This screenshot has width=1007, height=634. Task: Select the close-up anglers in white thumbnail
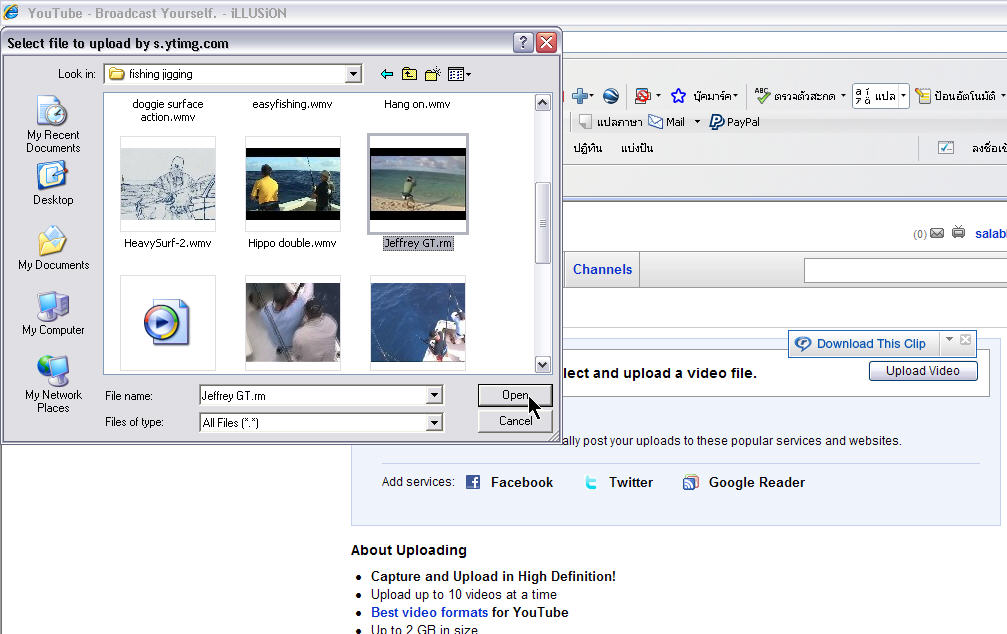point(293,322)
